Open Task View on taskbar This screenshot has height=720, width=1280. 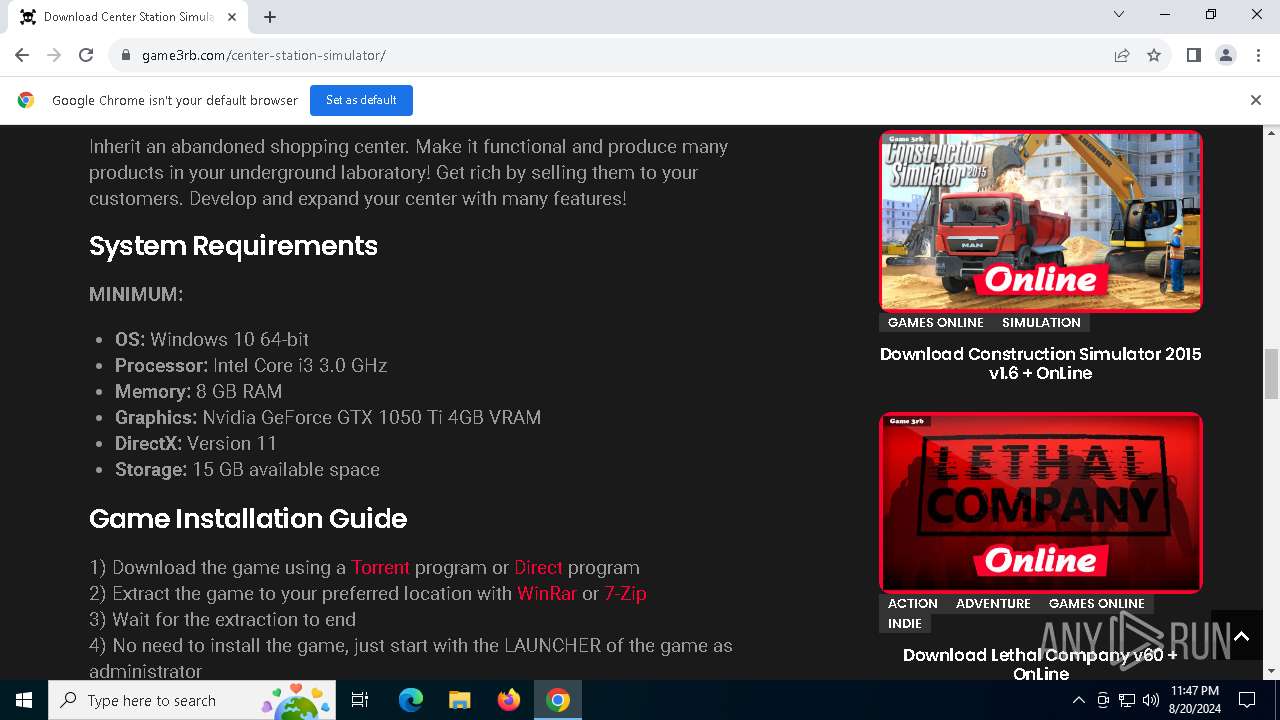(360, 700)
